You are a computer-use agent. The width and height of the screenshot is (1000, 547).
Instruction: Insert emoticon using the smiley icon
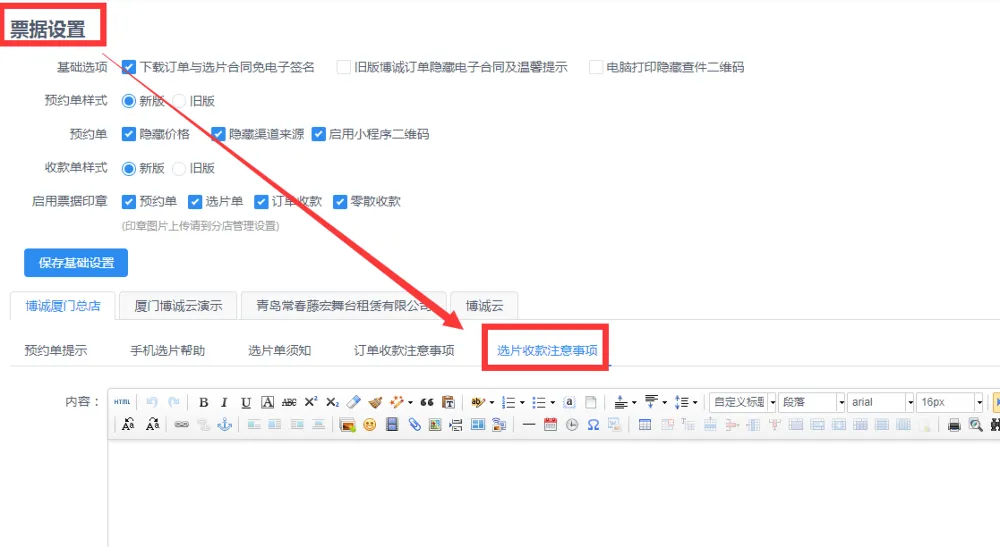pyautogui.click(x=370, y=425)
